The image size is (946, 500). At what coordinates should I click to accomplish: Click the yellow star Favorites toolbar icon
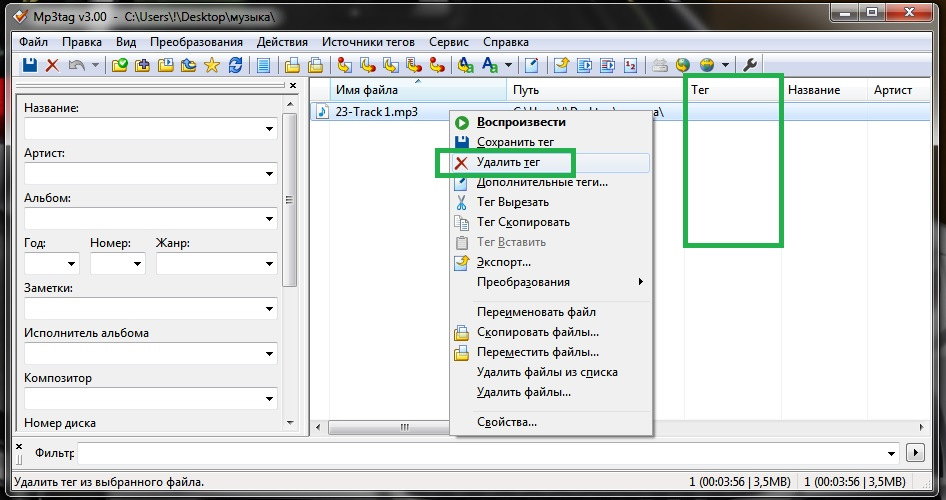(x=212, y=65)
